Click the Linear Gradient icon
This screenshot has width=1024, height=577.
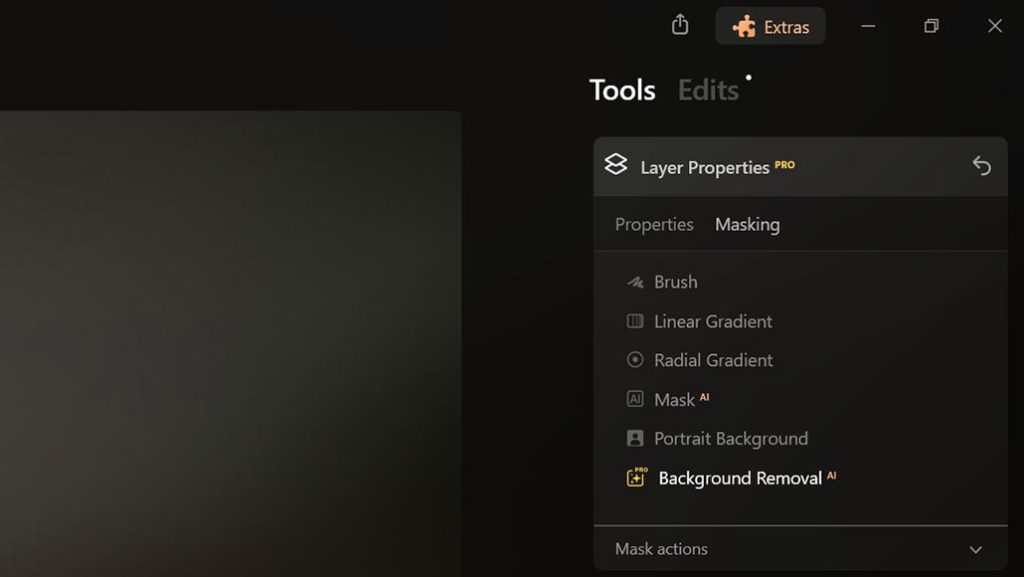[x=635, y=320]
